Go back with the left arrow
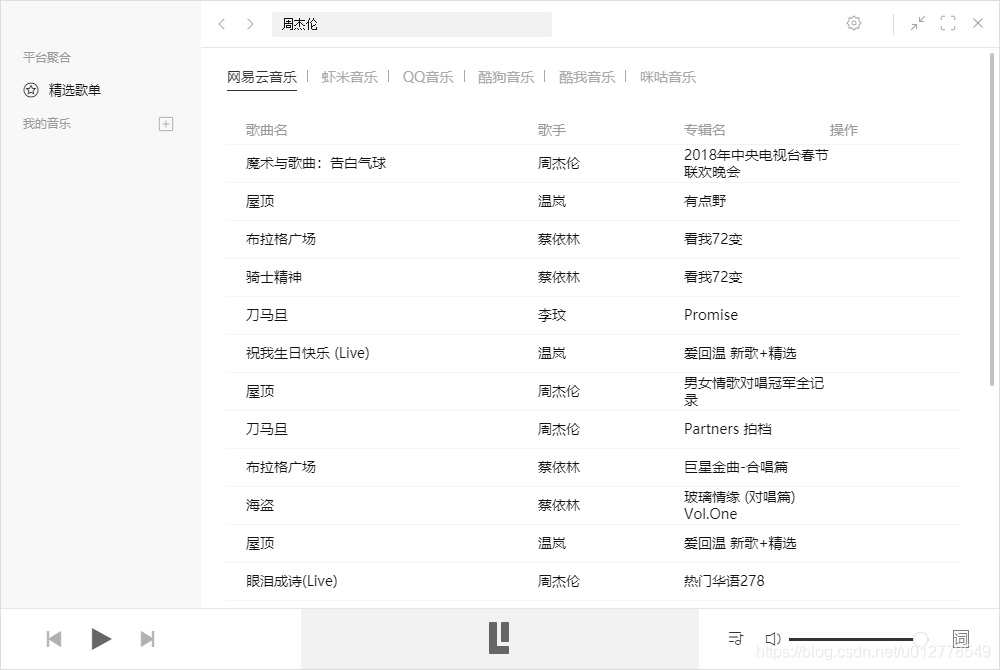 222,24
